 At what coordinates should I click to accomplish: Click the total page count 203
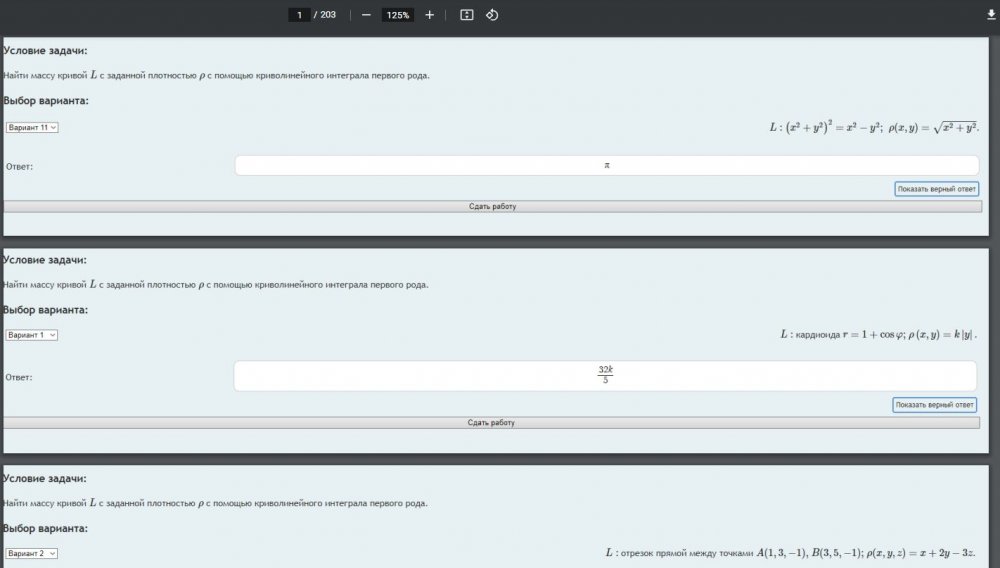click(328, 15)
